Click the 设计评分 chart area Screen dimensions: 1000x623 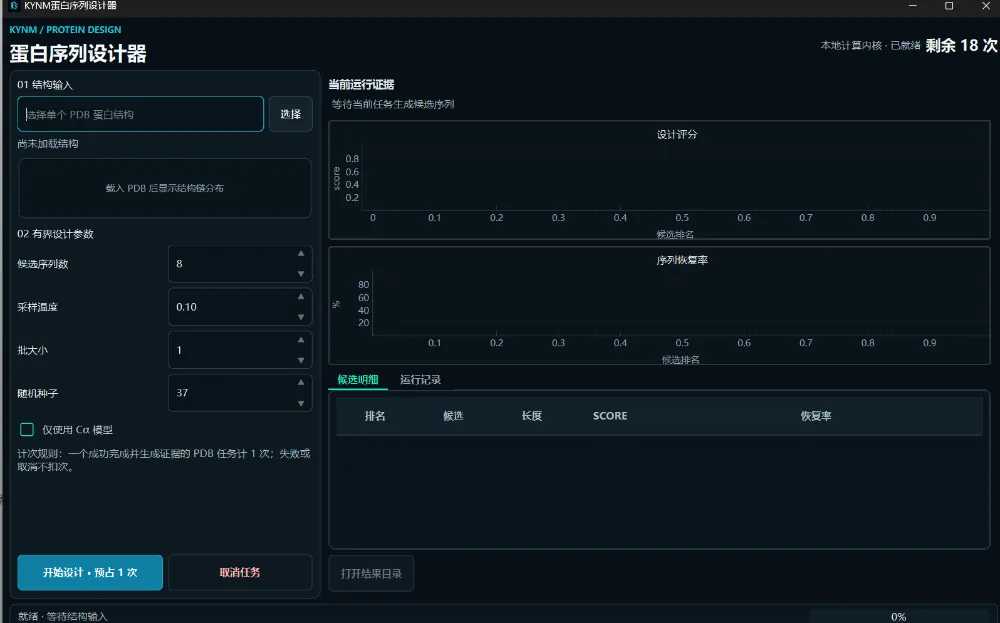coord(659,180)
